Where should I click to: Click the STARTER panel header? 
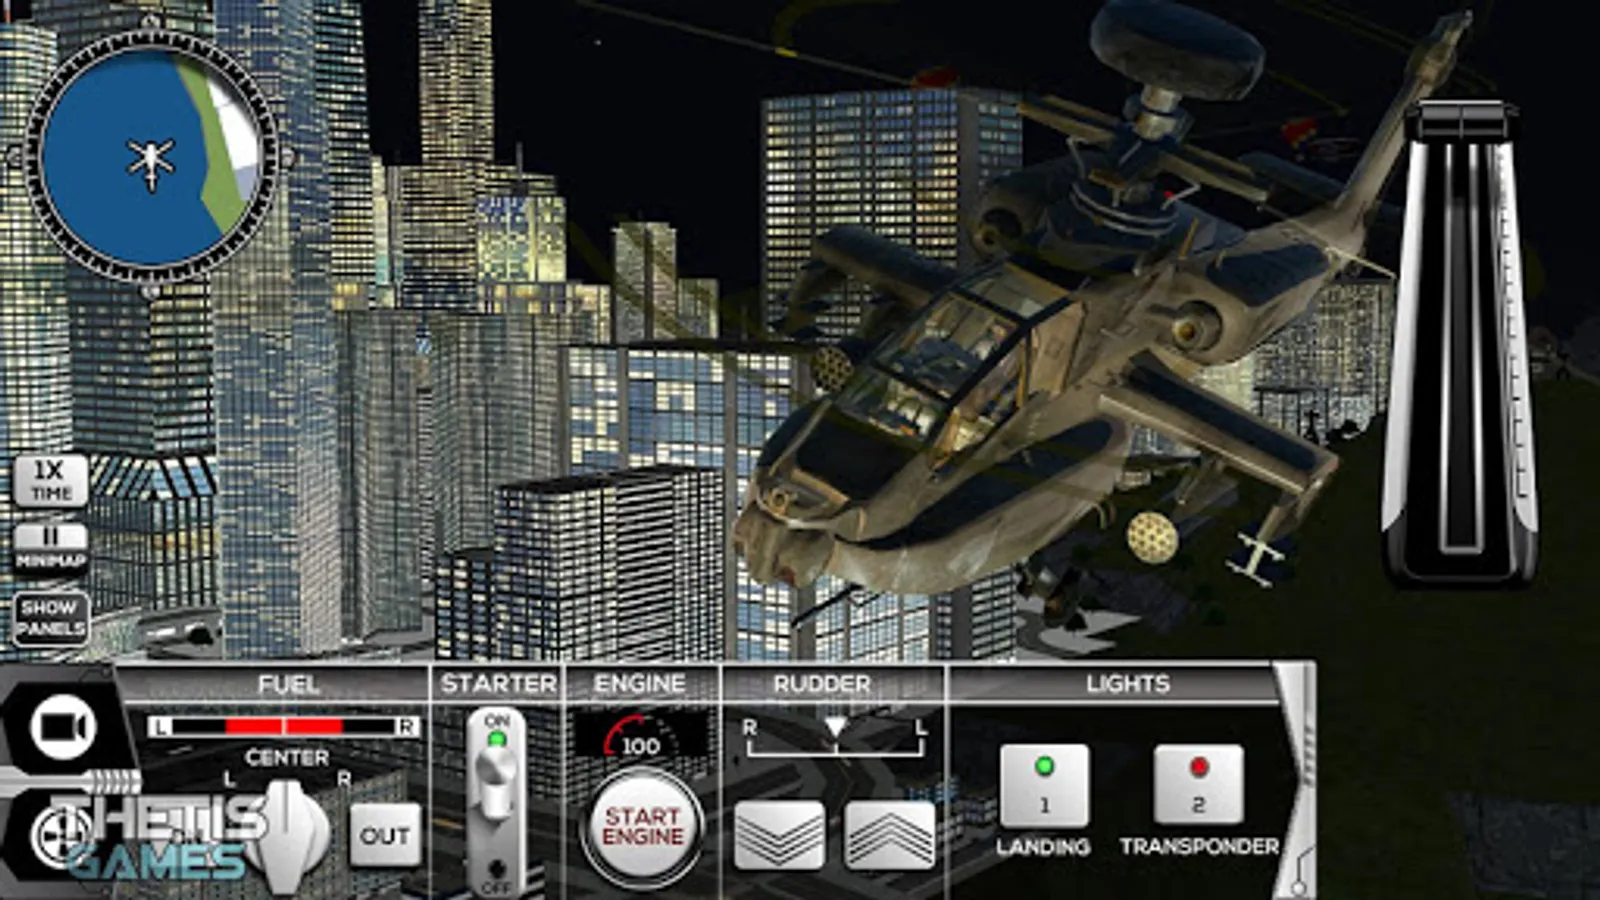pyautogui.click(x=498, y=684)
